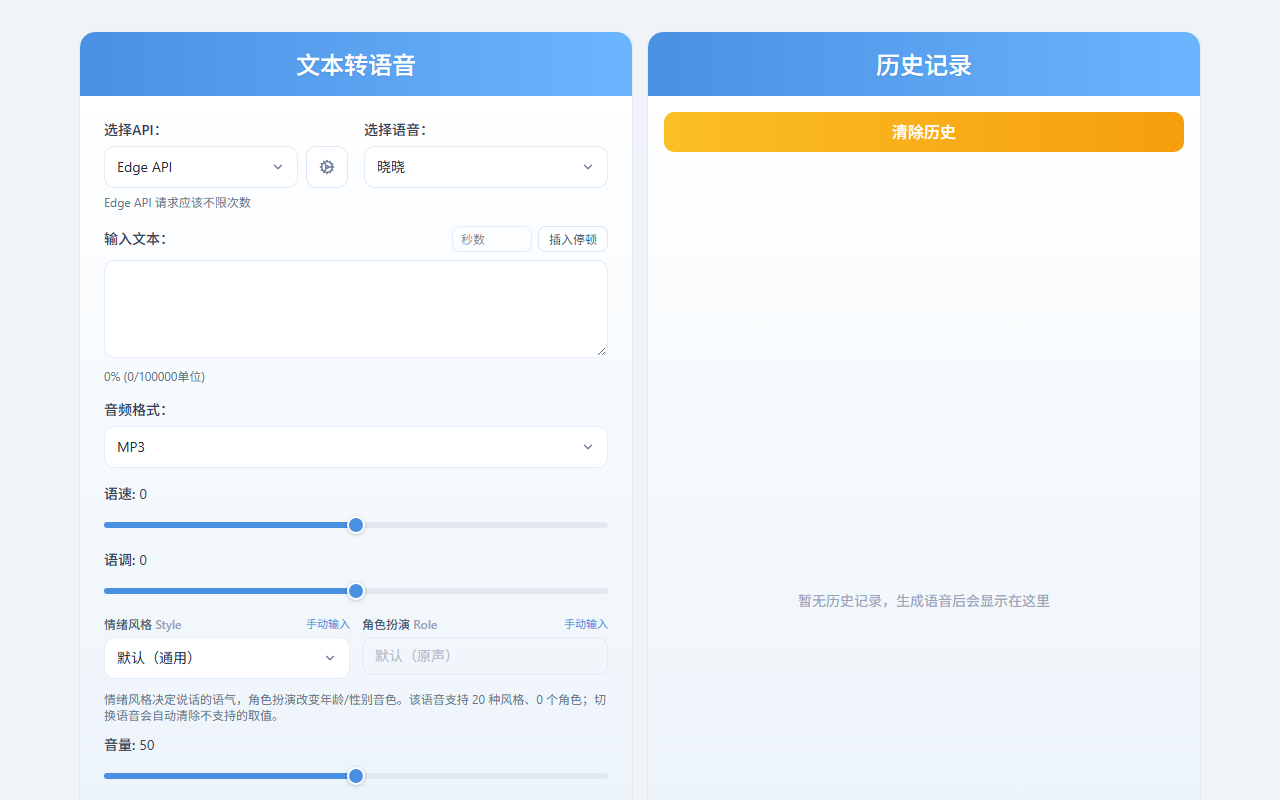Click the 音量: 50 label
The height and width of the screenshot is (800, 1280).
130,745
